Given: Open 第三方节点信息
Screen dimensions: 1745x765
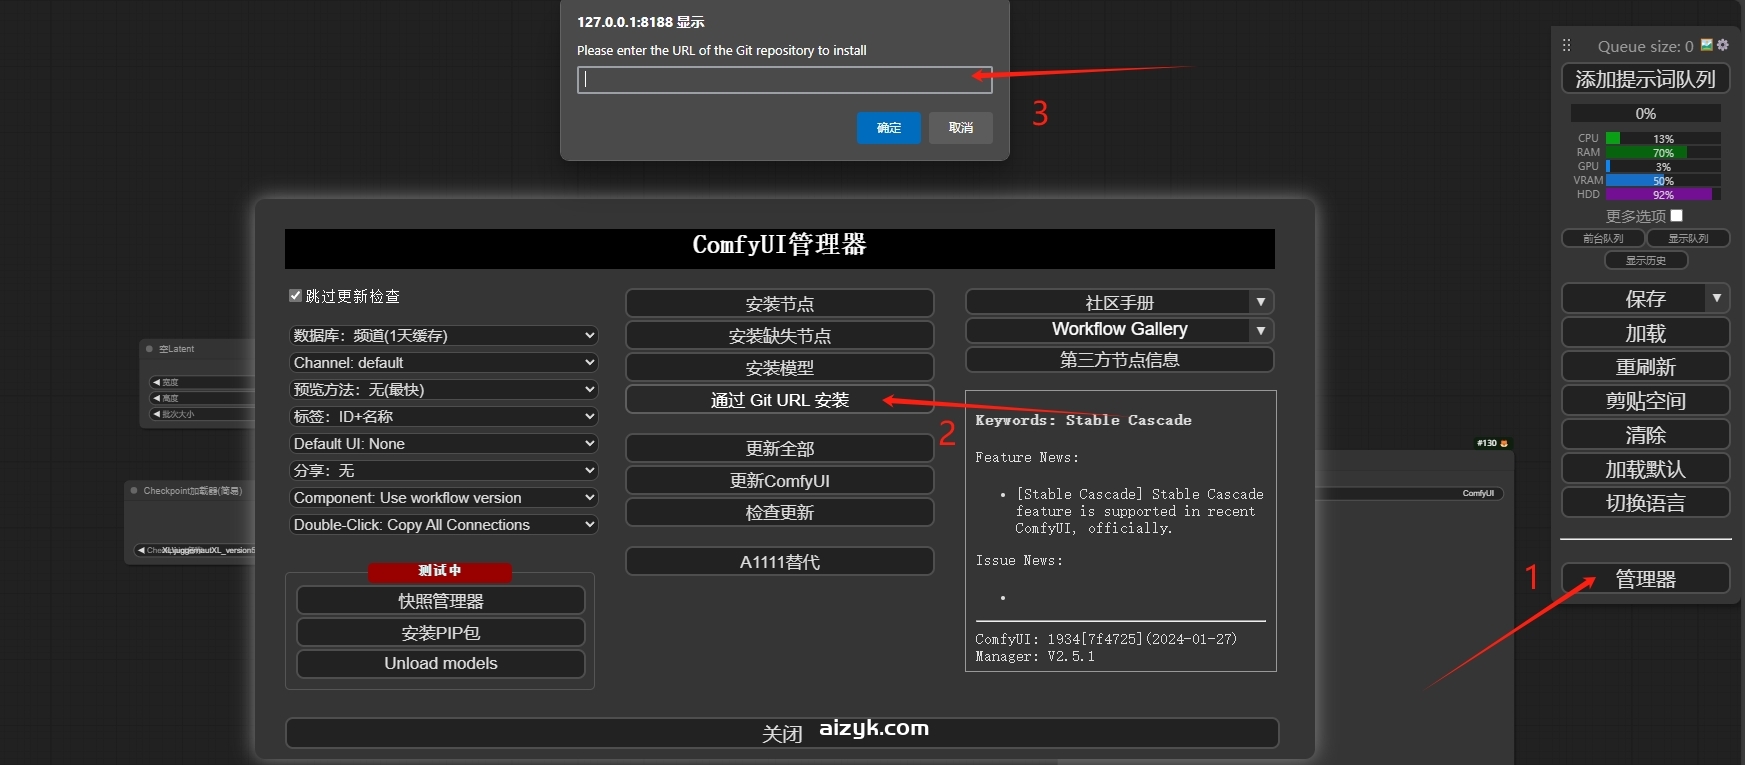Looking at the screenshot, I should 1120,359.
